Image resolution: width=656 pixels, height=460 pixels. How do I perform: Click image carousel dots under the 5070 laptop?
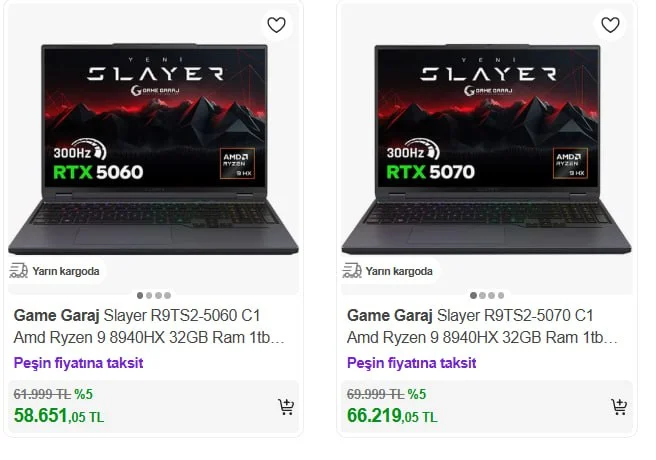(x=486, y=295)
